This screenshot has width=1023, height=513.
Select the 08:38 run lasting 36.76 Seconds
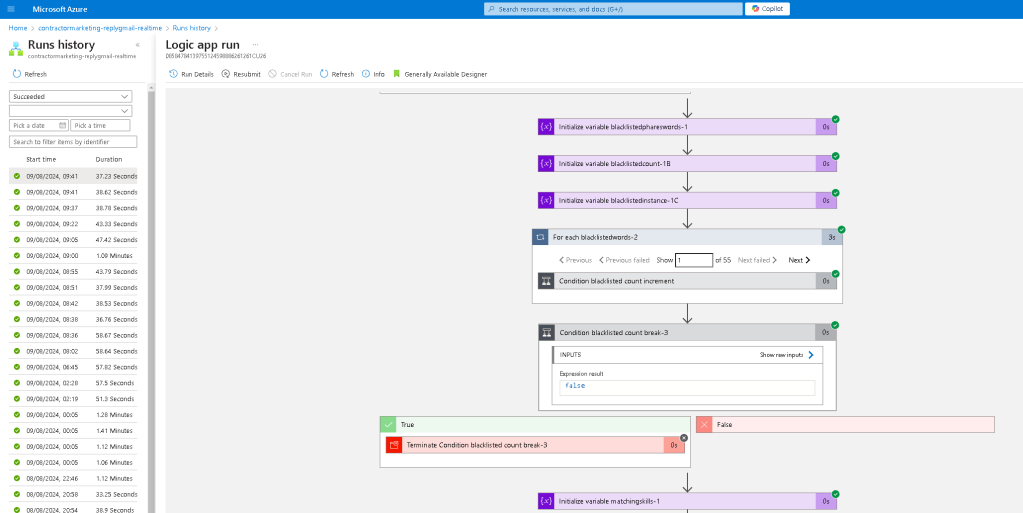(x=73, y=319)
